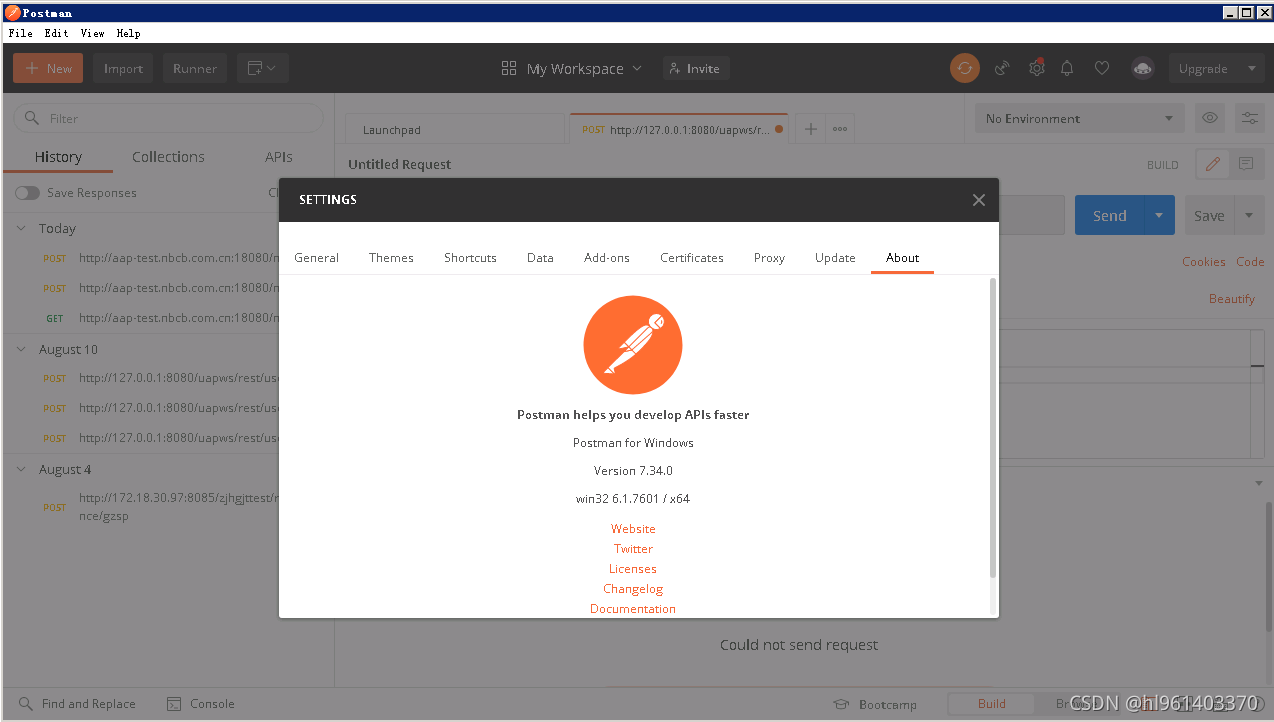Open the Certificates settings tab
This screenshot has height=722, width=1274.
[x=692, y=257]
